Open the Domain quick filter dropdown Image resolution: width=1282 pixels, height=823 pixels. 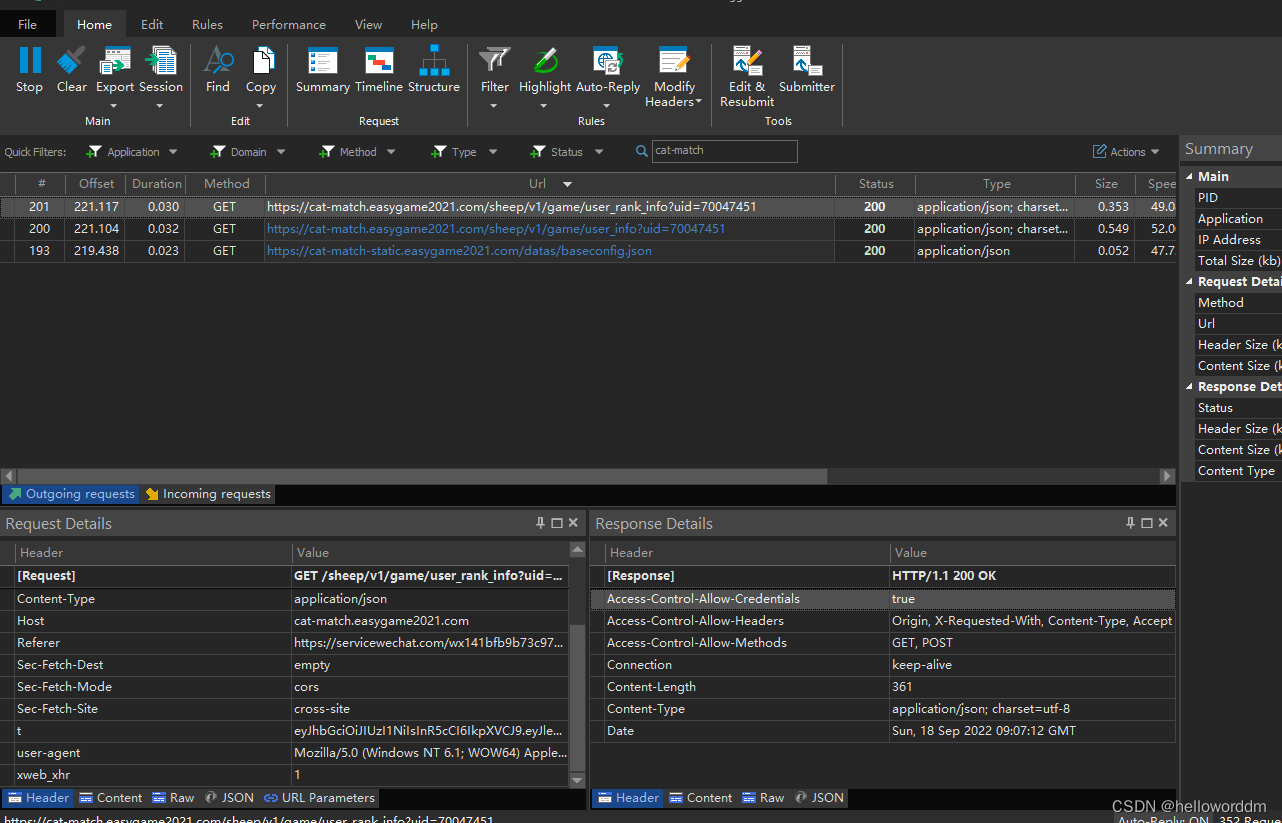tap(281, 152)
